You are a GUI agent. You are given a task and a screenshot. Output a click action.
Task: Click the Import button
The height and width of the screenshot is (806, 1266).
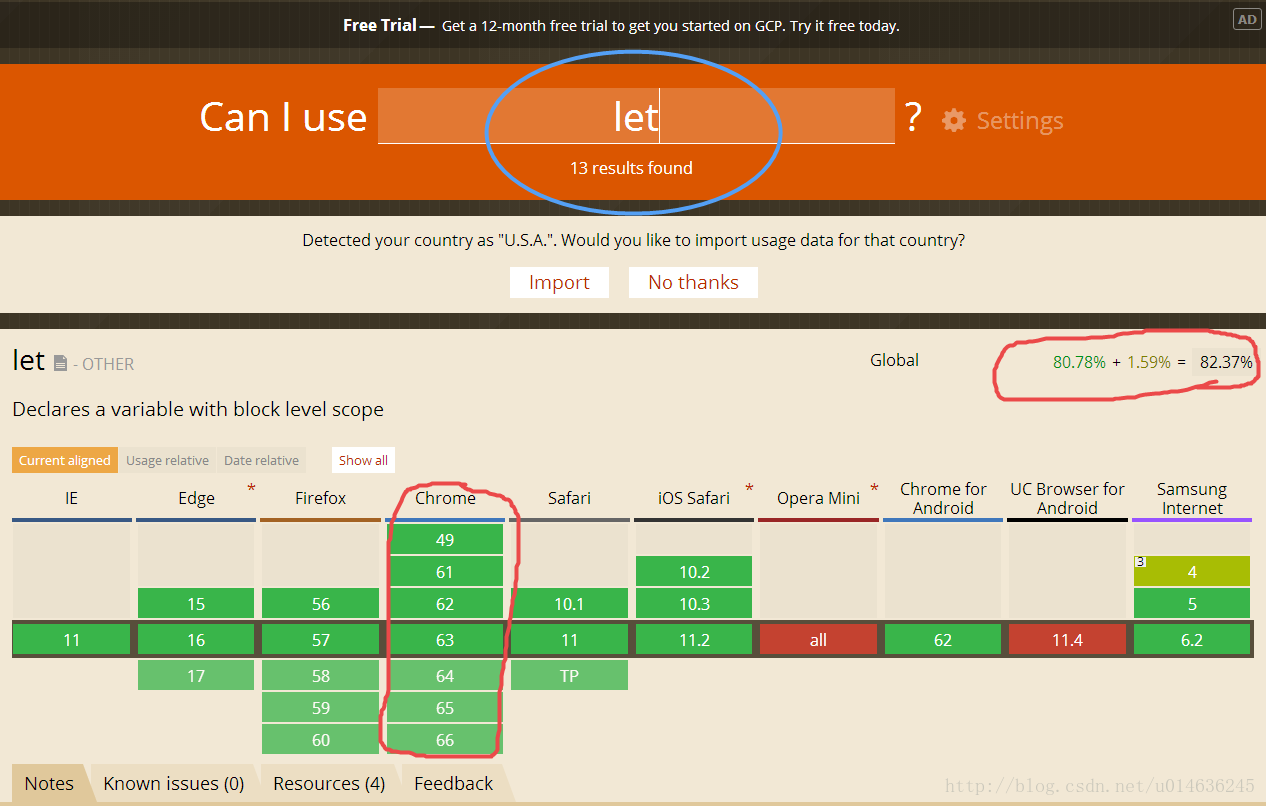coord(559,282)
